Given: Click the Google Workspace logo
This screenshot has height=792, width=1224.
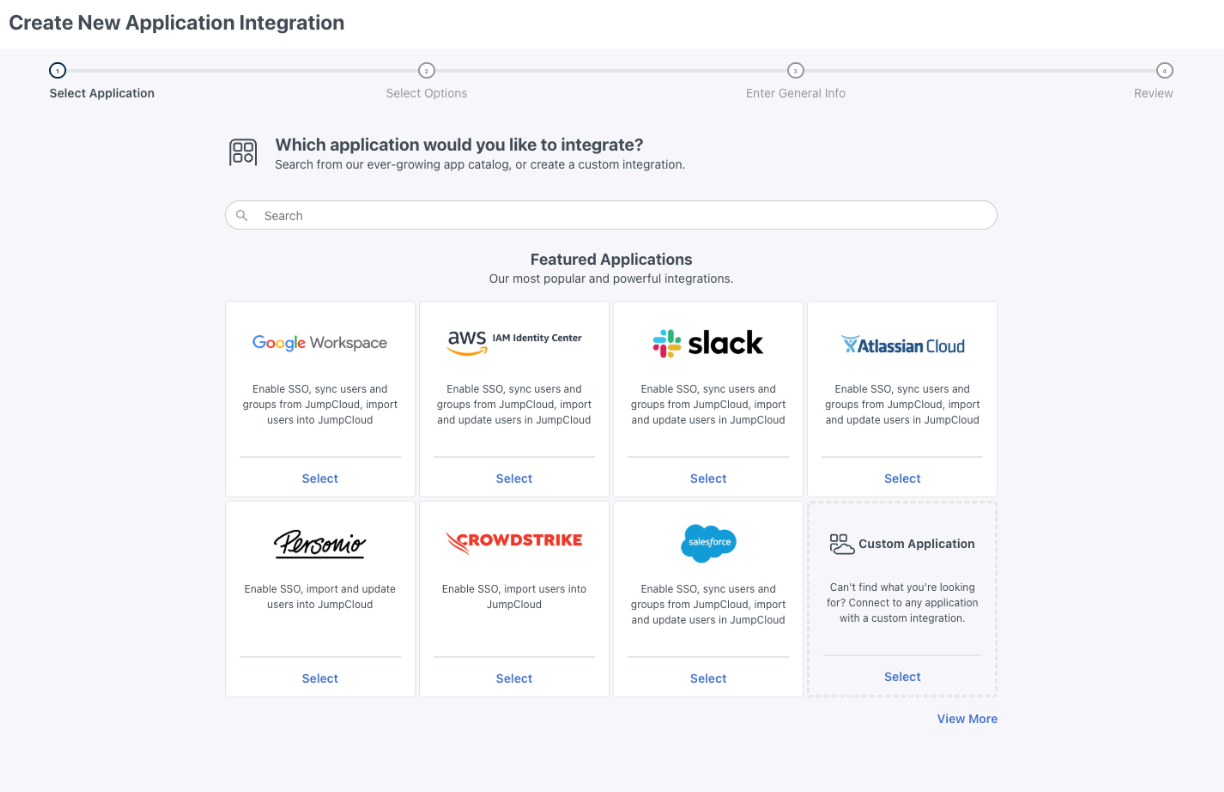Looking at the screenshot, I should point(320,343).
